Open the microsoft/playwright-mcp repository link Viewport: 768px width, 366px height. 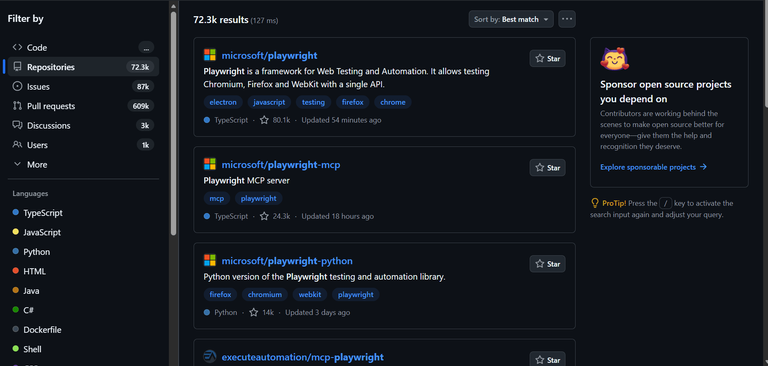point(281,165)
